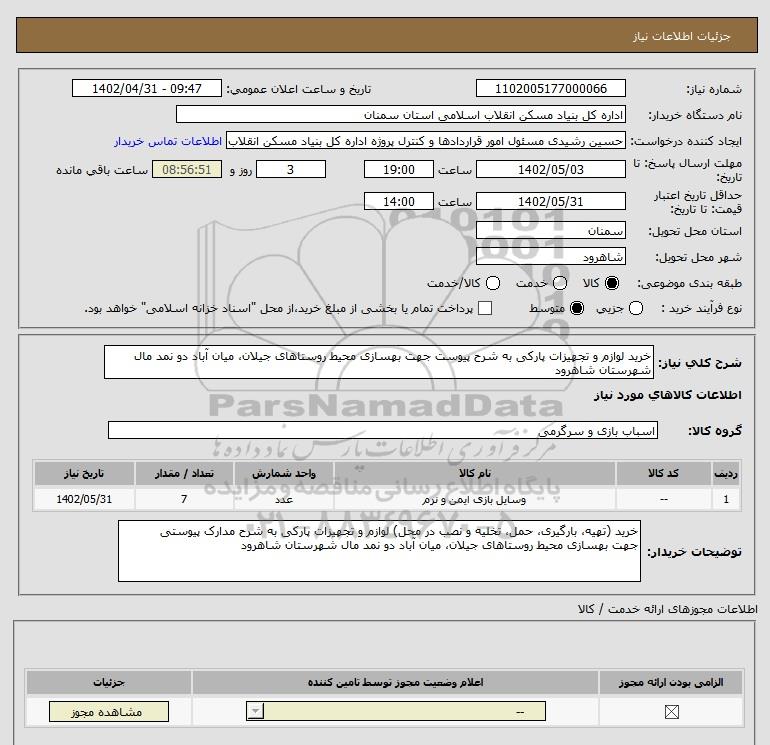Click the item name وسایل بازی ایمن و نرم
Screen dimensions: 770x745
(474, 499)
